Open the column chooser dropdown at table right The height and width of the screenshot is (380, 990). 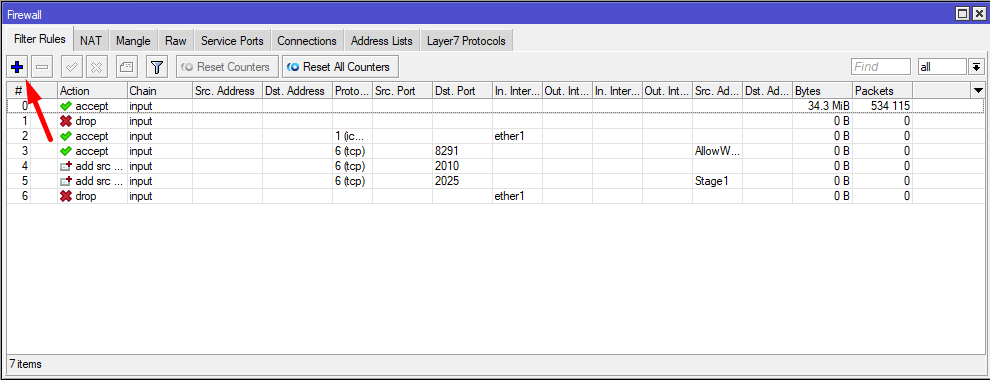pyautogui.click(x=978, y=90)
